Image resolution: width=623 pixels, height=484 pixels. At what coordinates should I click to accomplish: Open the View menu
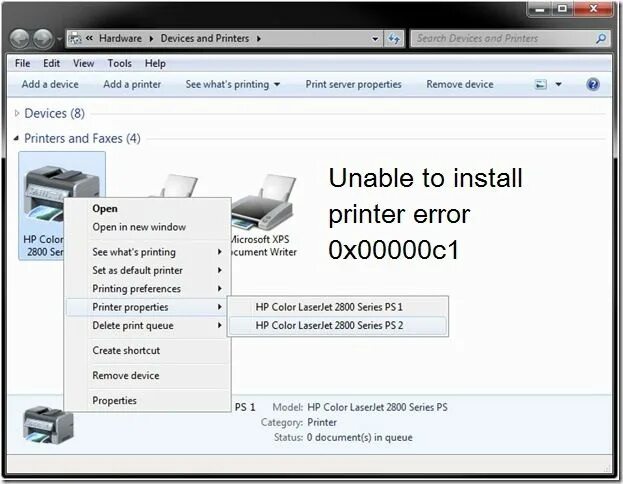(83, 64)
